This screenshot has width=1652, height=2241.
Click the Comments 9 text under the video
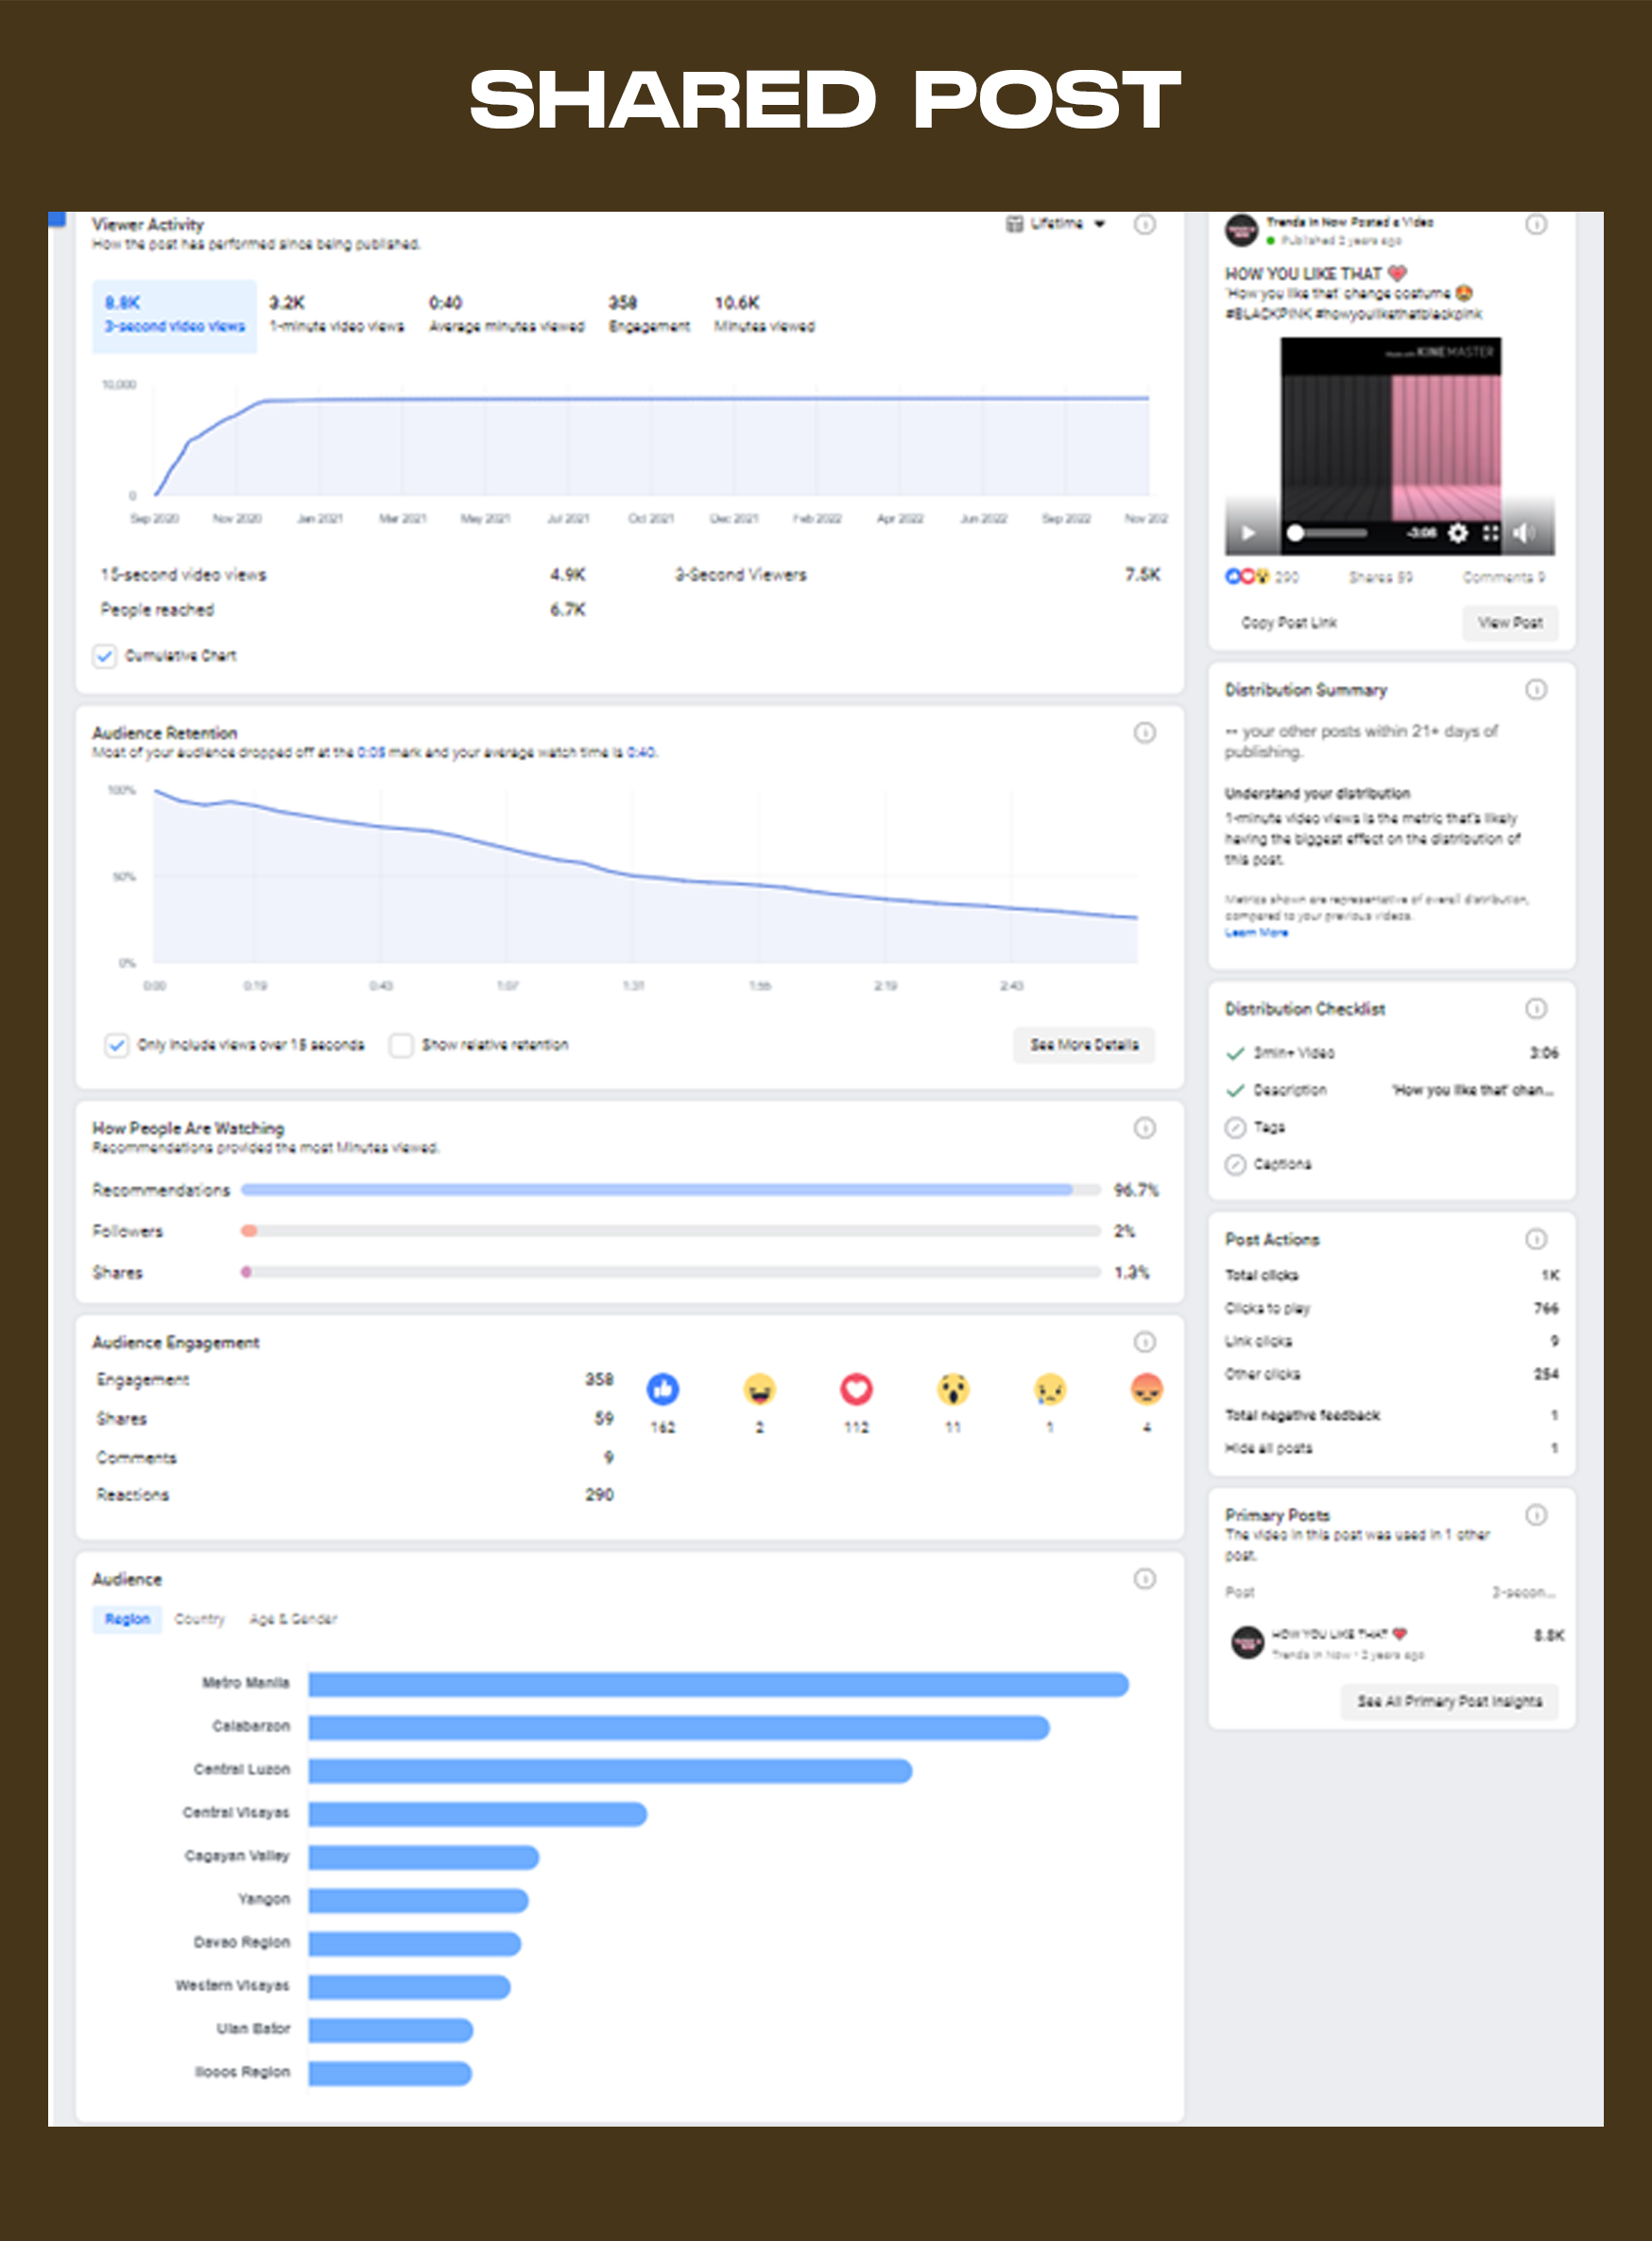[x=1503, y=577]
